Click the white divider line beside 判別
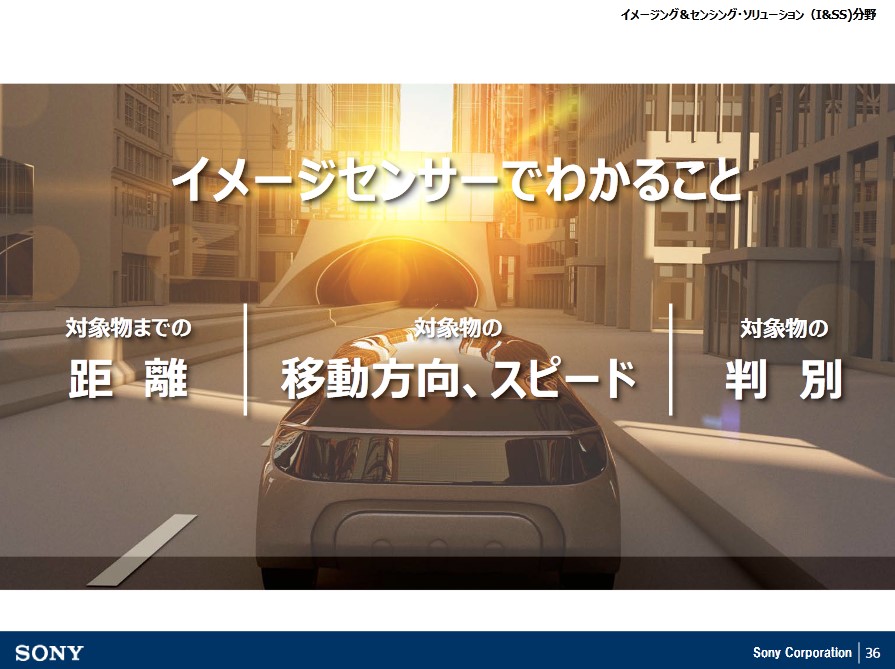The image size is (895, 669). (x=671, y=359)
